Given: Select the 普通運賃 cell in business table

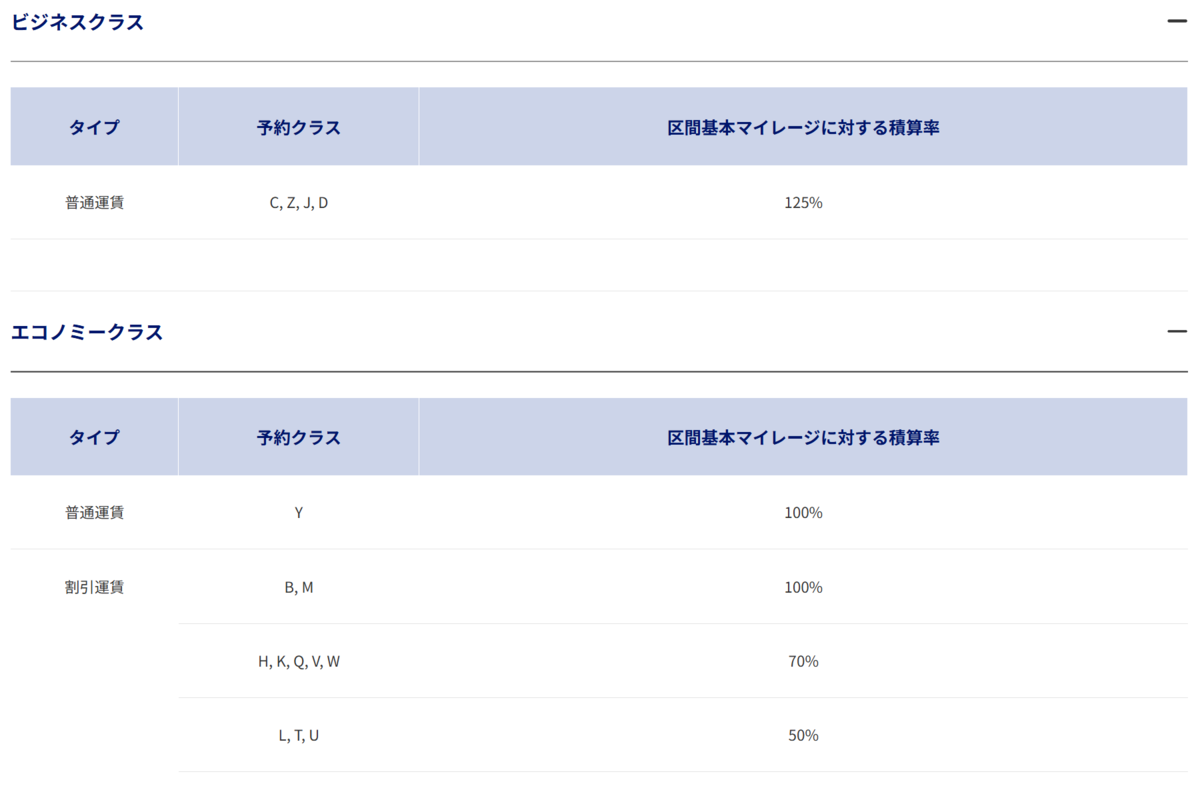Looking at the screenshot, I should (x=94, y=202).
